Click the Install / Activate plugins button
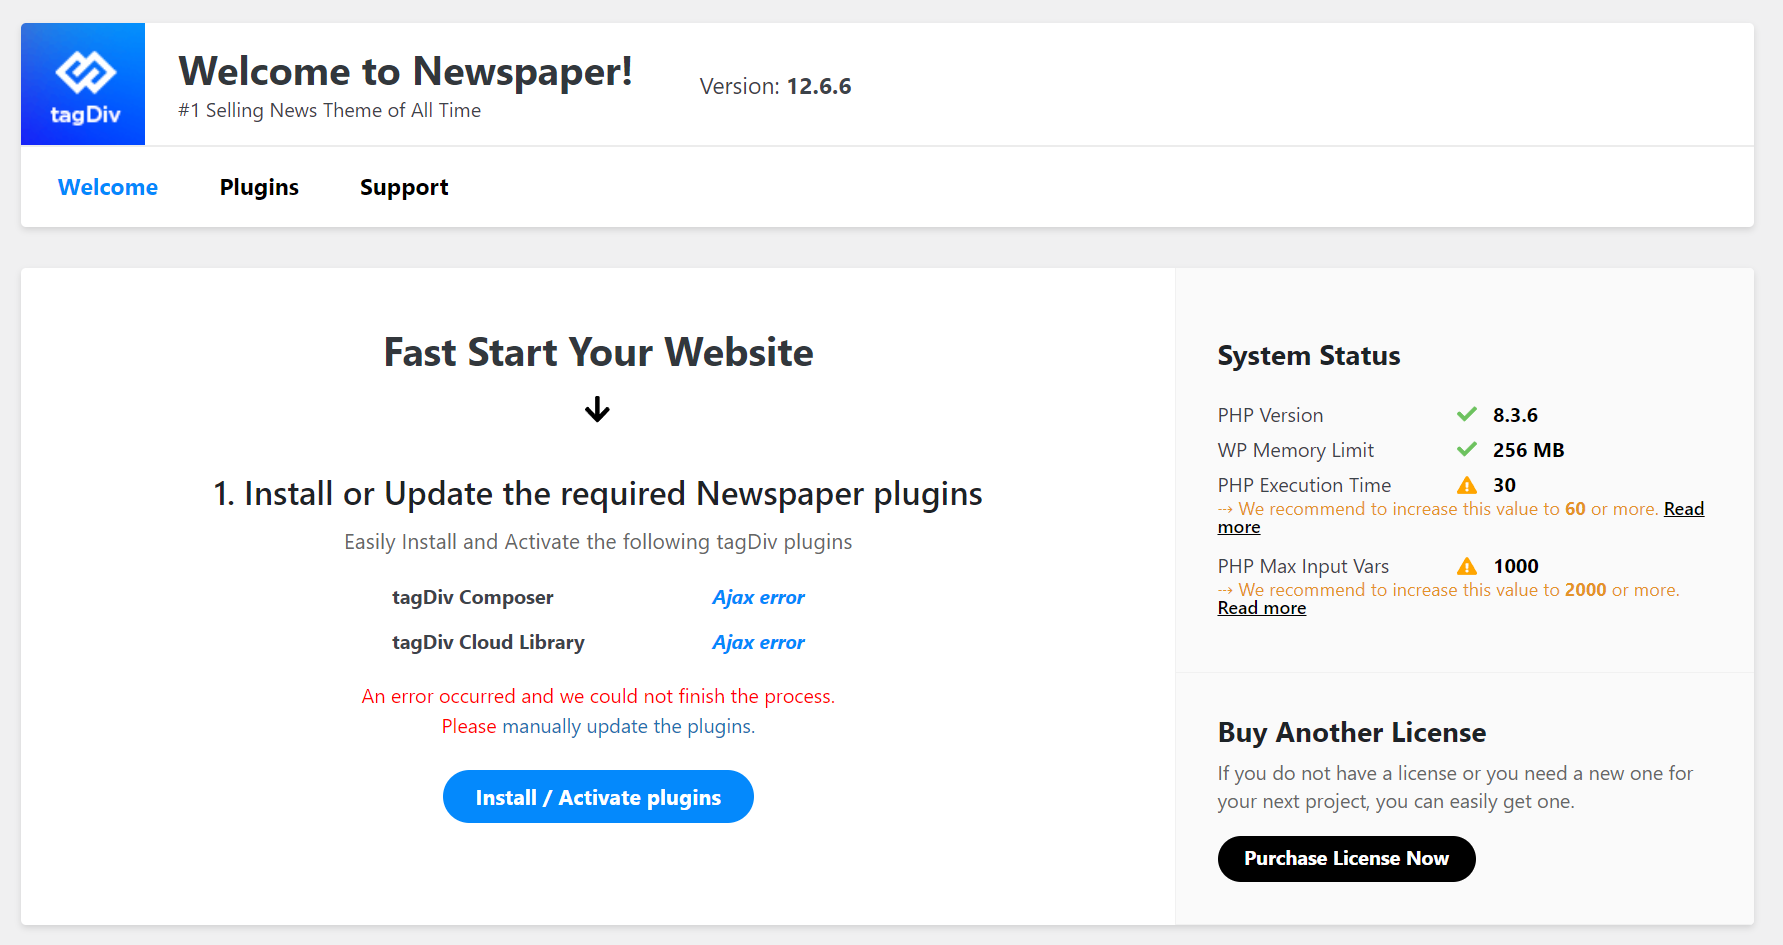1783x945 pixels. click(x=598, y=797)
